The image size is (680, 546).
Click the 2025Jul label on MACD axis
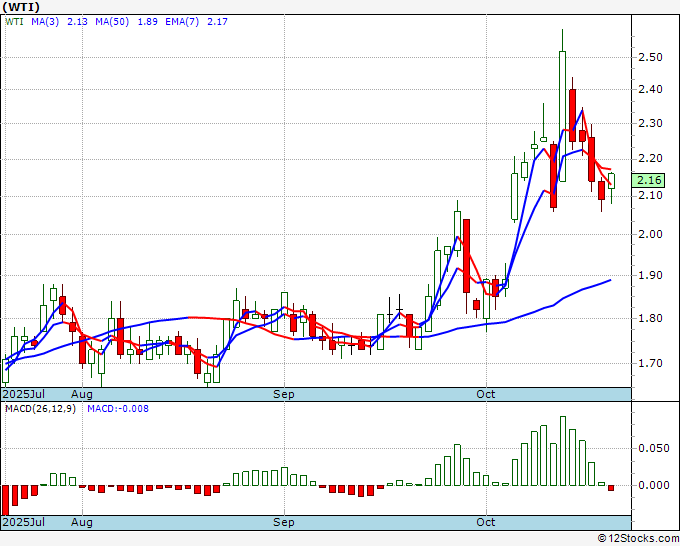[x=23, y=522]
